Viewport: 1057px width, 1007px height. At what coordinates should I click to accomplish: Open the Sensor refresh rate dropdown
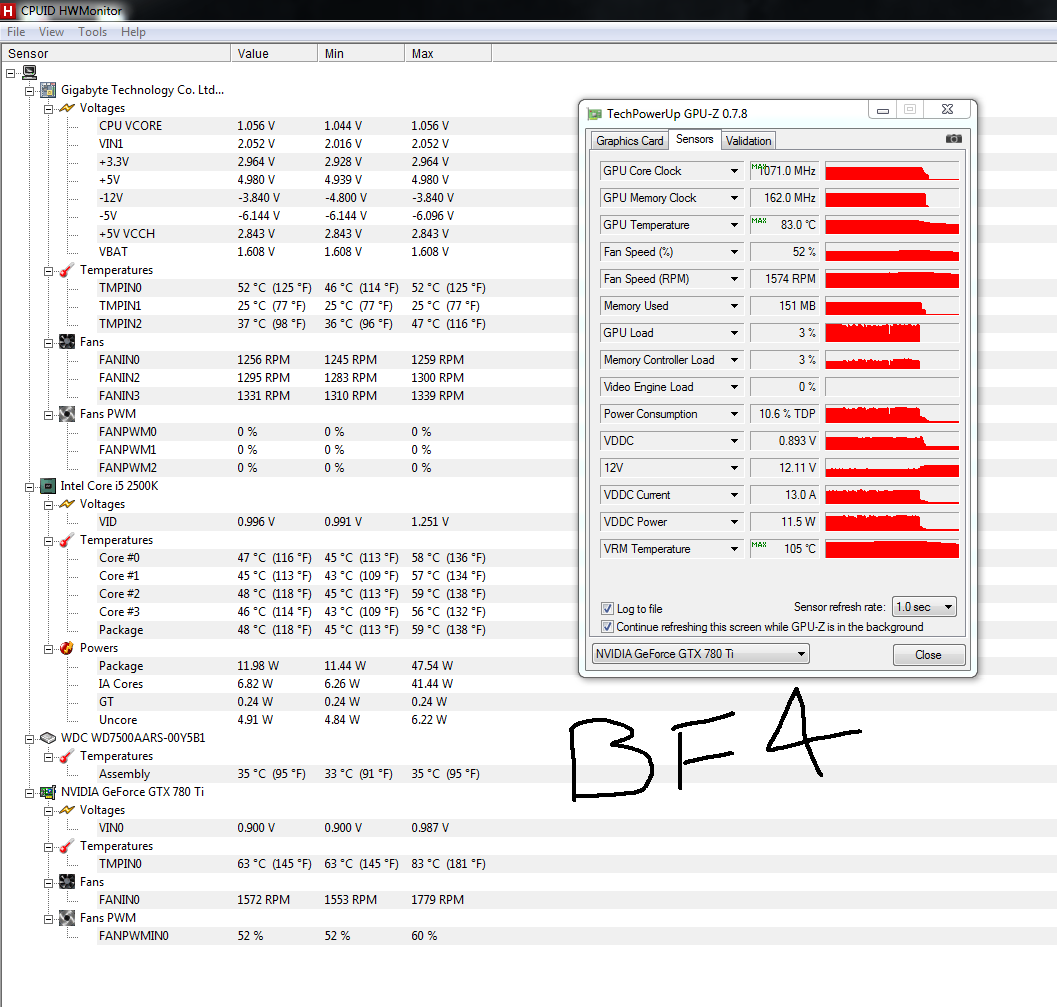pos(924,607)
